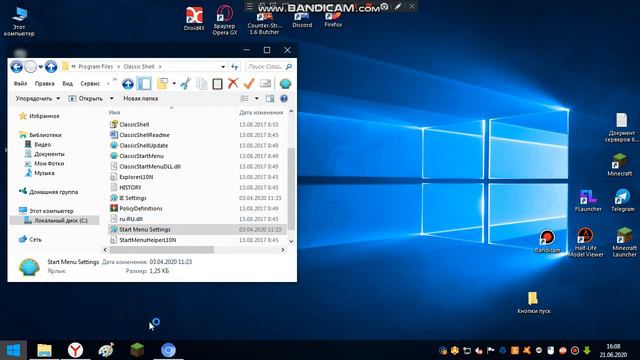Viewport: 640px width, 360px height.
Task: Click the Explorer Forward arrow button
Action: click(x=31, y=67)
